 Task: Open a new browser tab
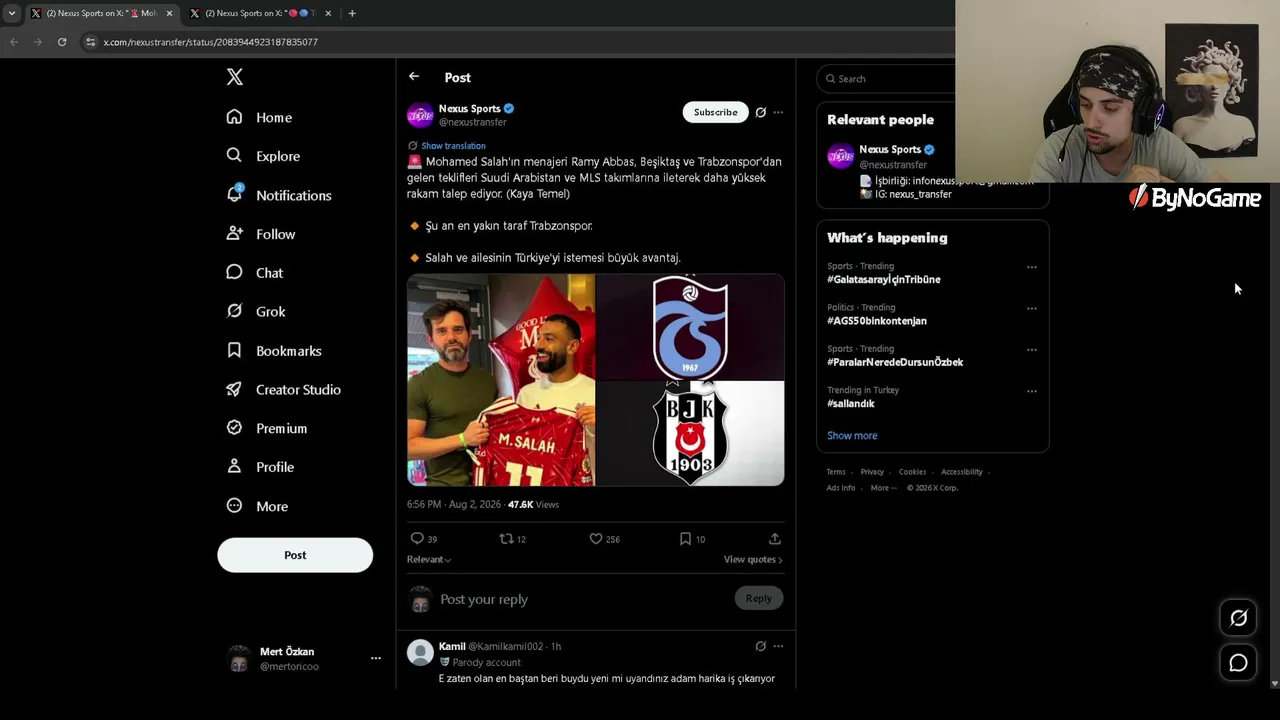352,13
